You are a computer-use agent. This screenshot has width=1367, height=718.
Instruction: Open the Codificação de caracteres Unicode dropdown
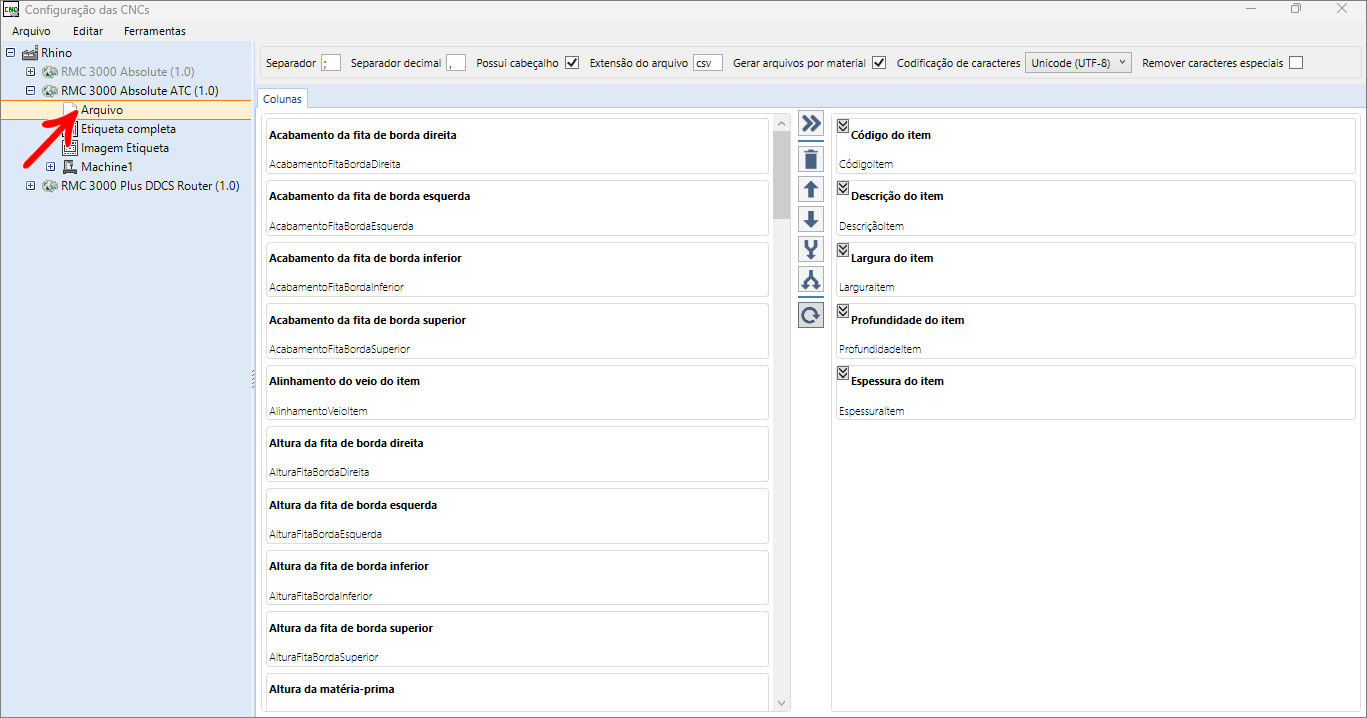1078,63
